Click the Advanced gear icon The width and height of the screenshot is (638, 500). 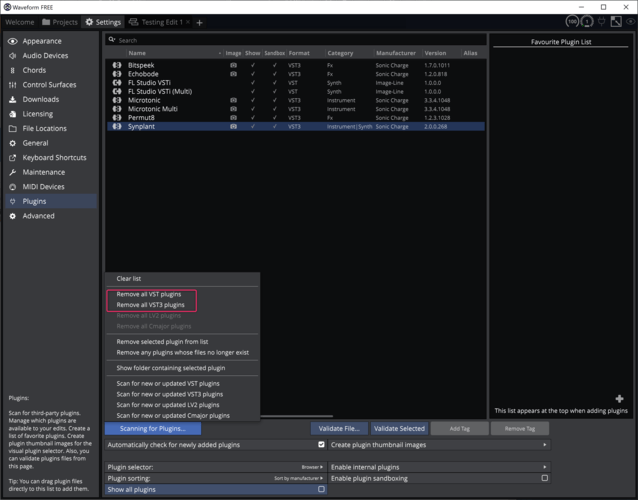[13, 216]
